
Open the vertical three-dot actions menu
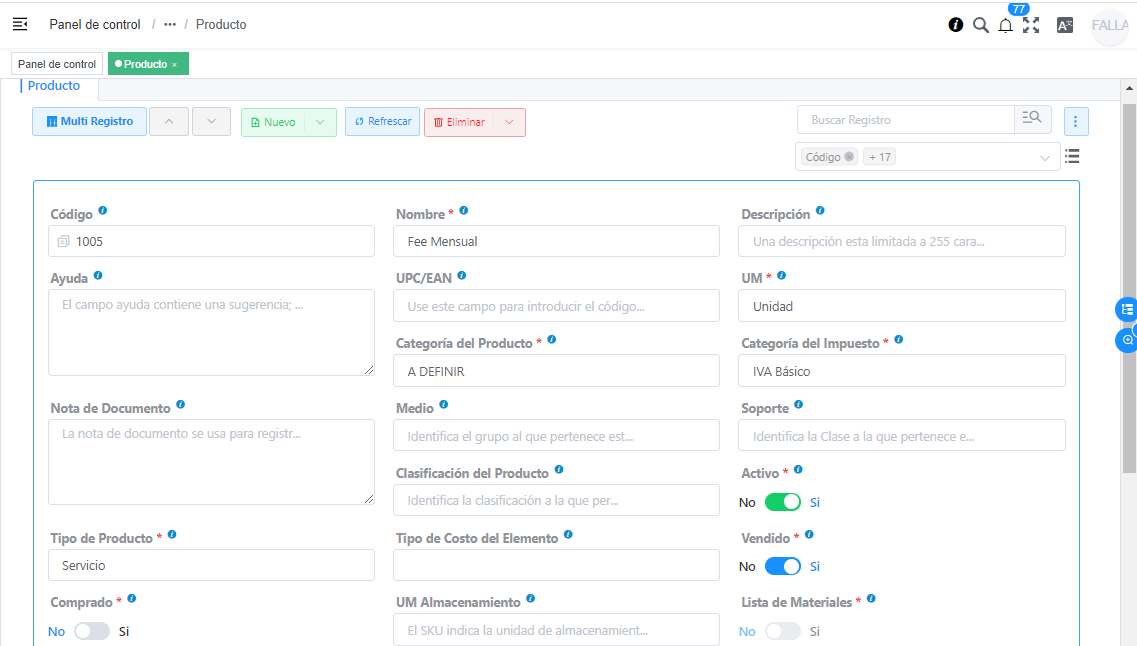1076,121
